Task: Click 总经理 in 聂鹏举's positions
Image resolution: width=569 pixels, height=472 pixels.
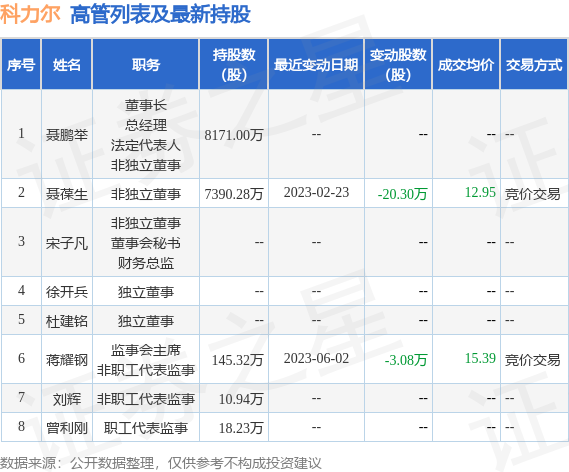Action: click(146, 126)
